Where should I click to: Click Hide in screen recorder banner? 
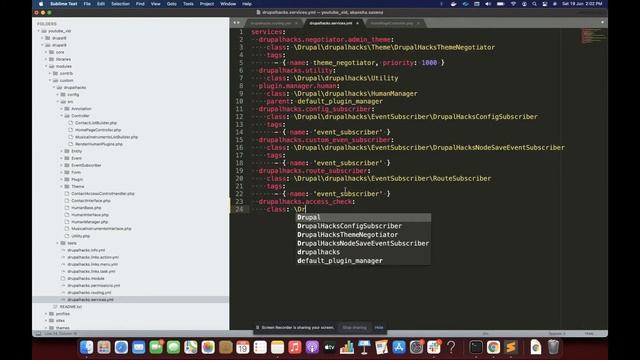click(379, 327)
